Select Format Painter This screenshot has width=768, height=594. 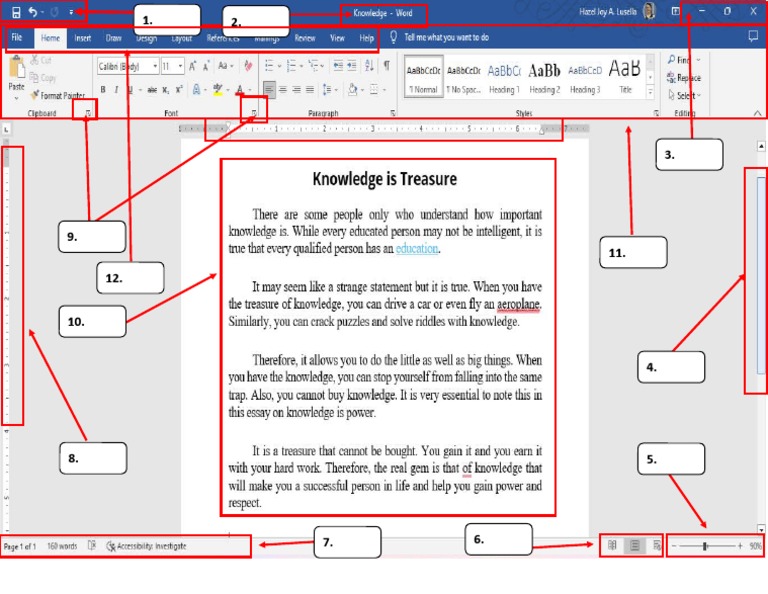point(58,95)
